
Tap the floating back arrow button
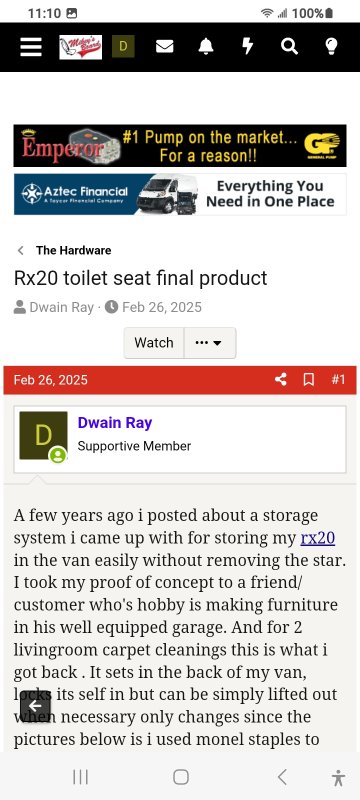pyautogui.click(x=35, y=706)
